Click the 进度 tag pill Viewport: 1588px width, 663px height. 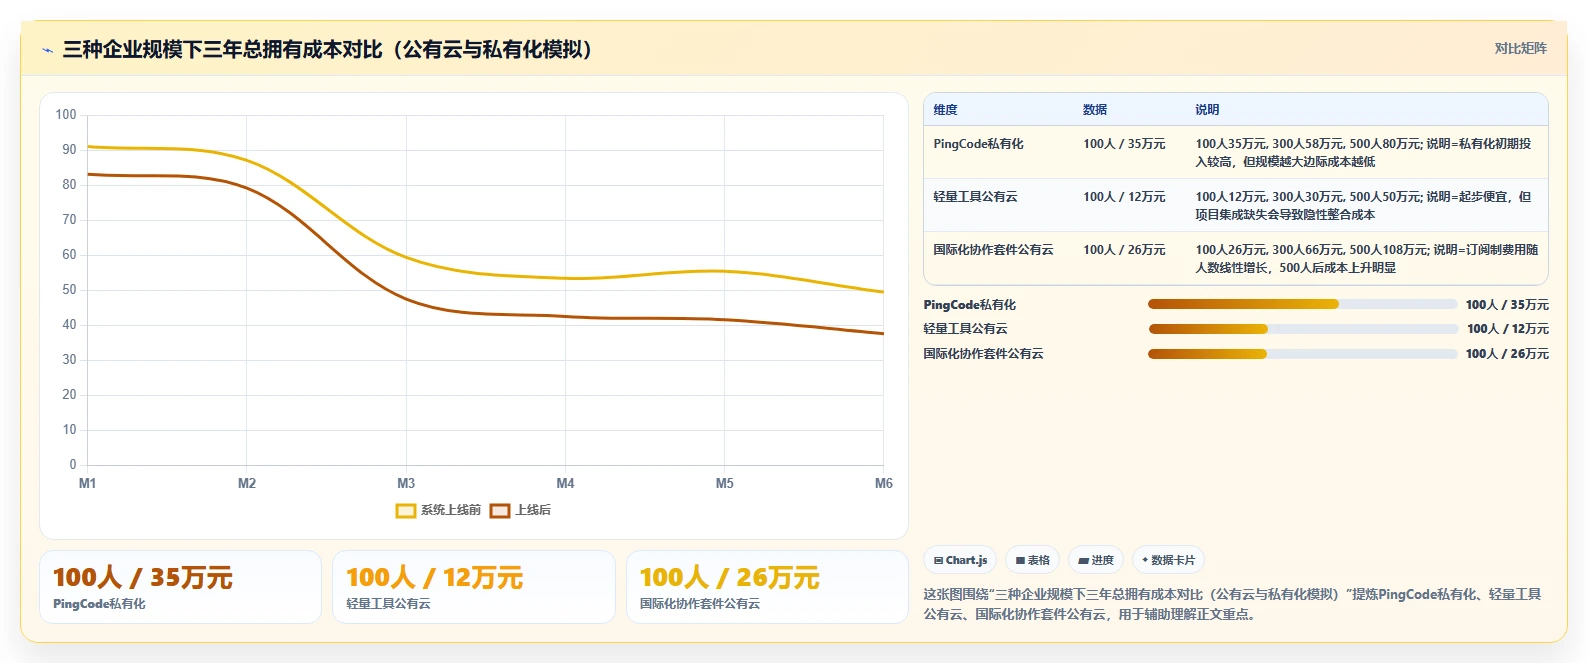click(1096, 560)
